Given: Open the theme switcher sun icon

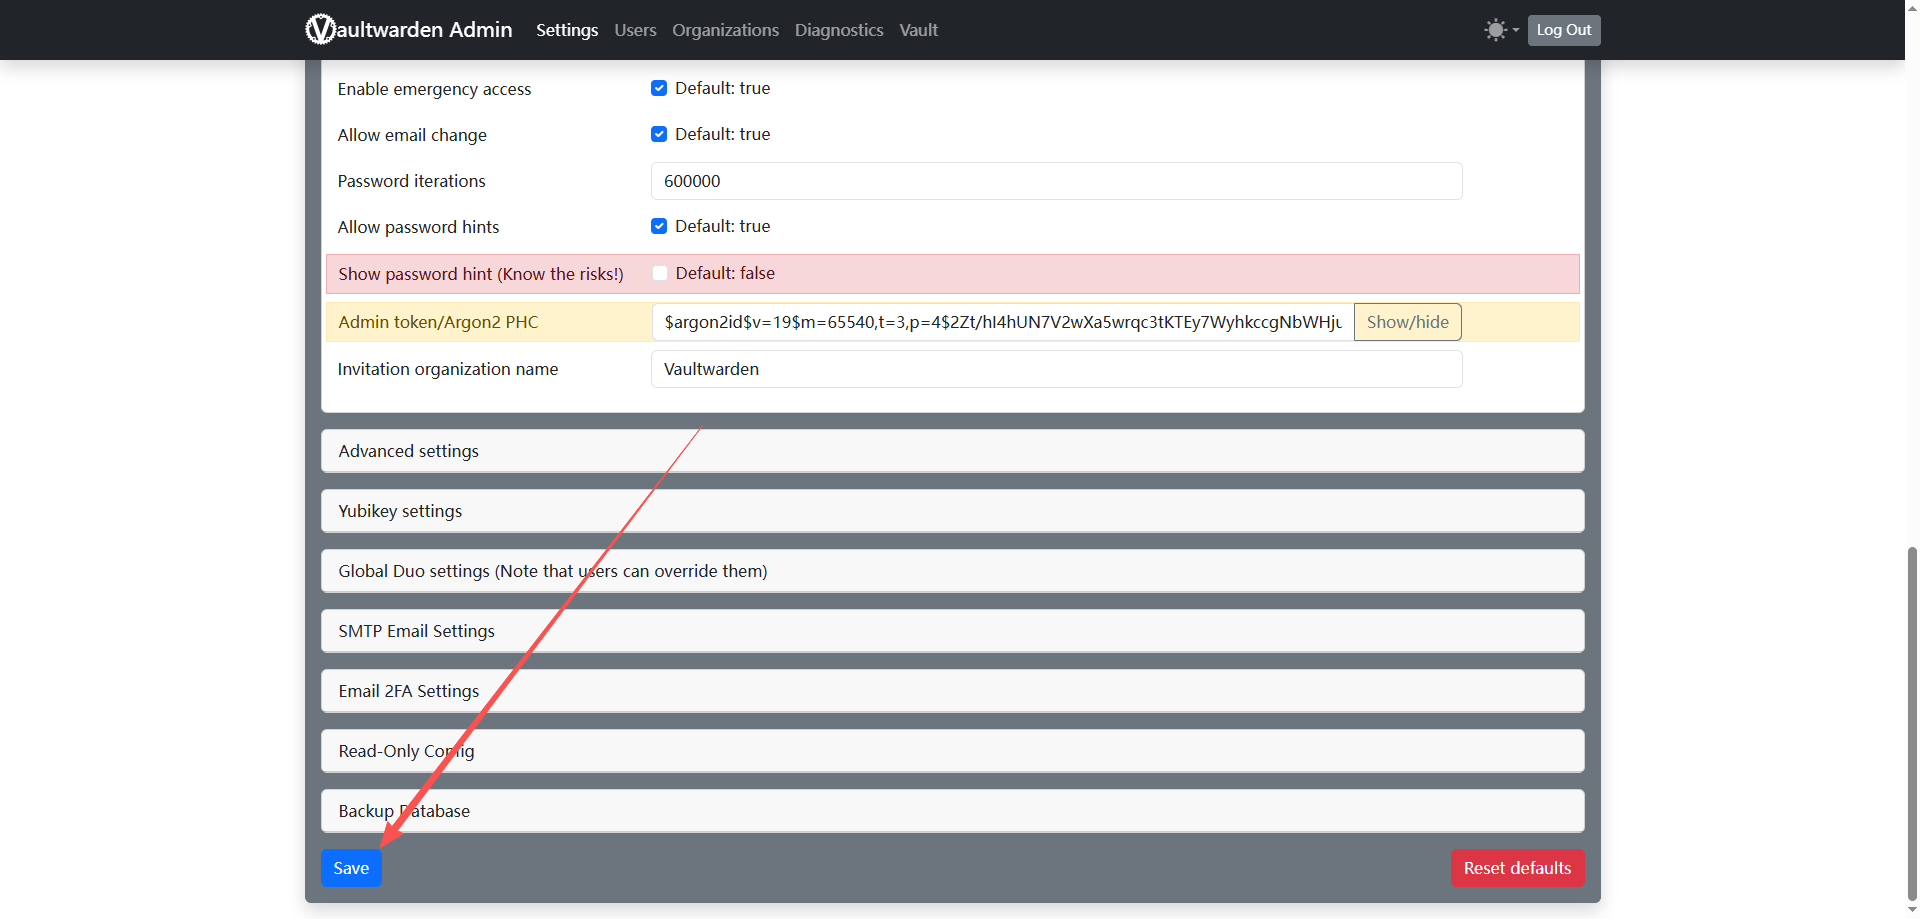Looking at the screenshot, I should click(x=1496, y=30).
